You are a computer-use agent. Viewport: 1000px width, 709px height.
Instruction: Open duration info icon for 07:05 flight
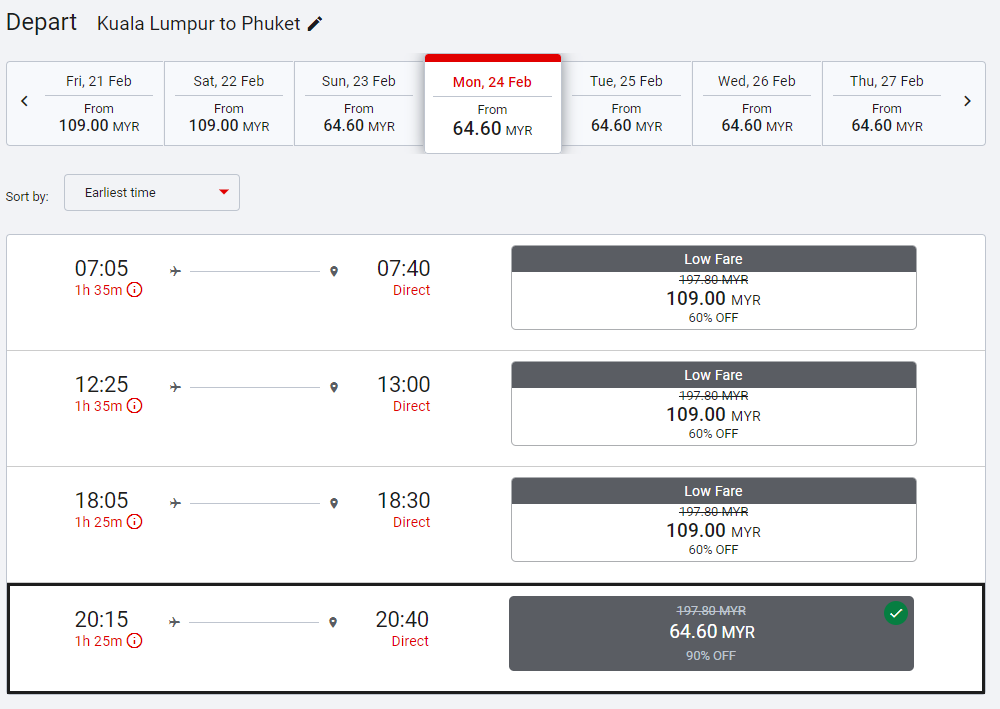pyautogui.click(x=134, y=290)
